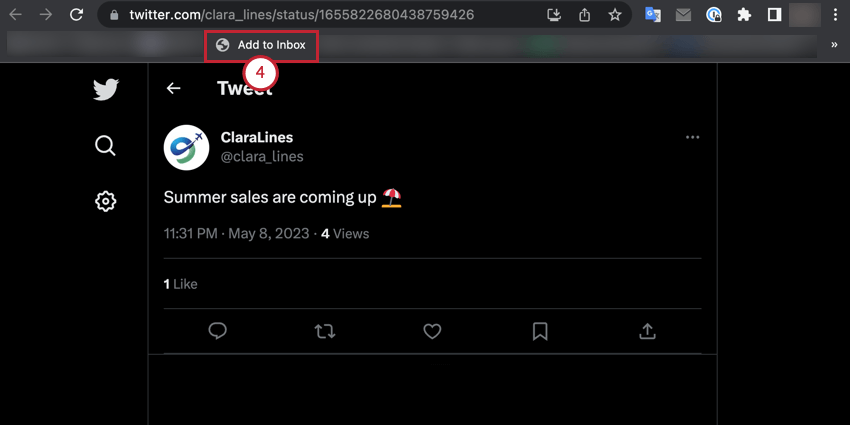Open Chrome three-dot menu
The image size is (850, 425).
(835, 15)
